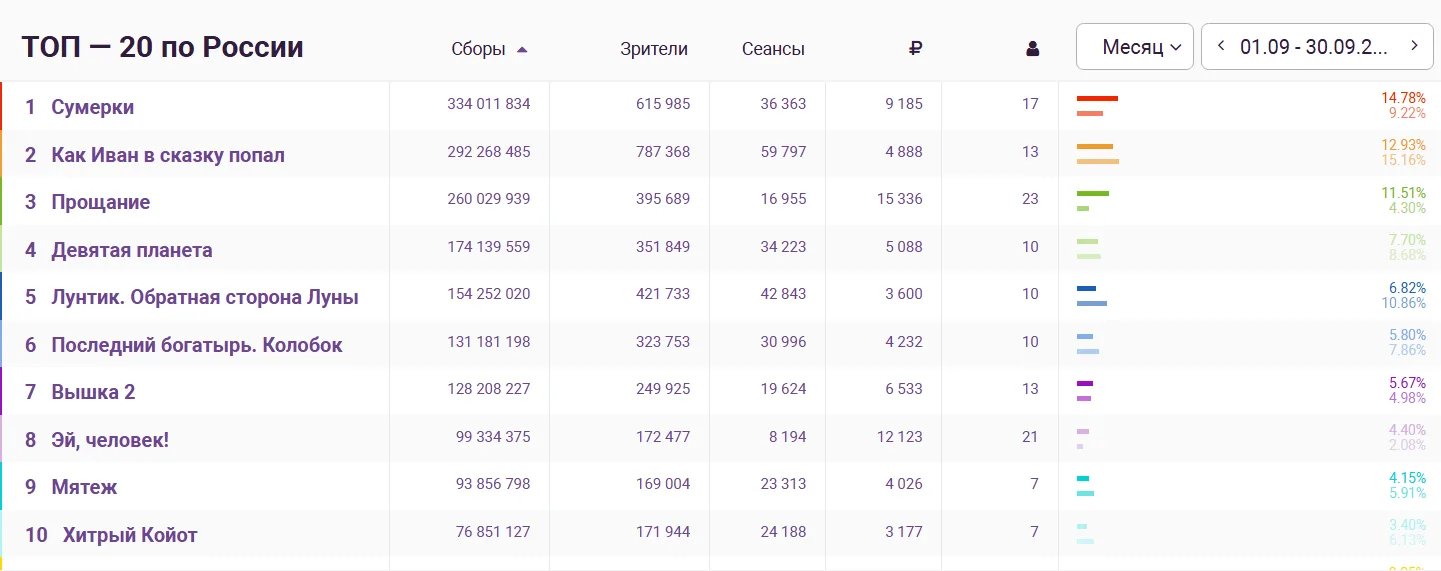Select average price value 15 336

coord(900,199)
